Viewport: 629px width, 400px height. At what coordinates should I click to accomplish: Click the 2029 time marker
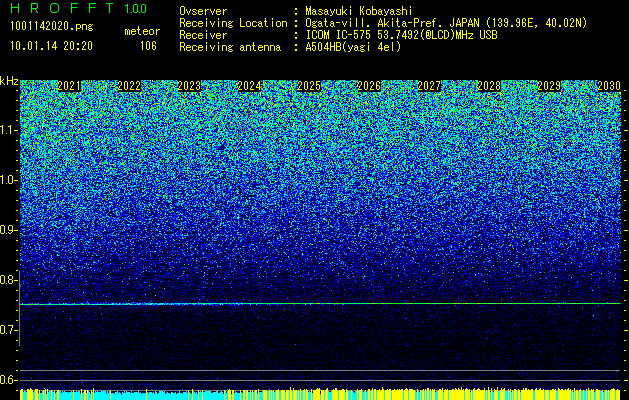tap(549, 86)
